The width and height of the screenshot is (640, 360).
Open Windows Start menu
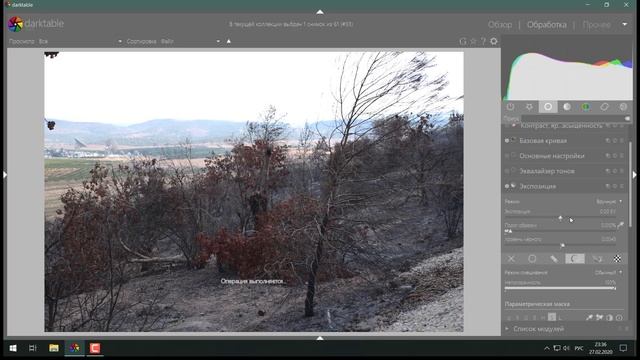pos(13,348)
